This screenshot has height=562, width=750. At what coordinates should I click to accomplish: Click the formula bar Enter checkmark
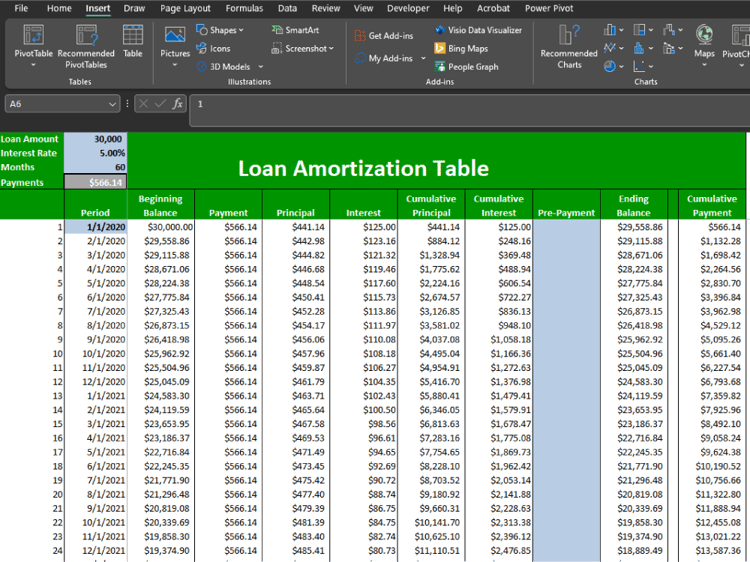(x=160, y=103)
